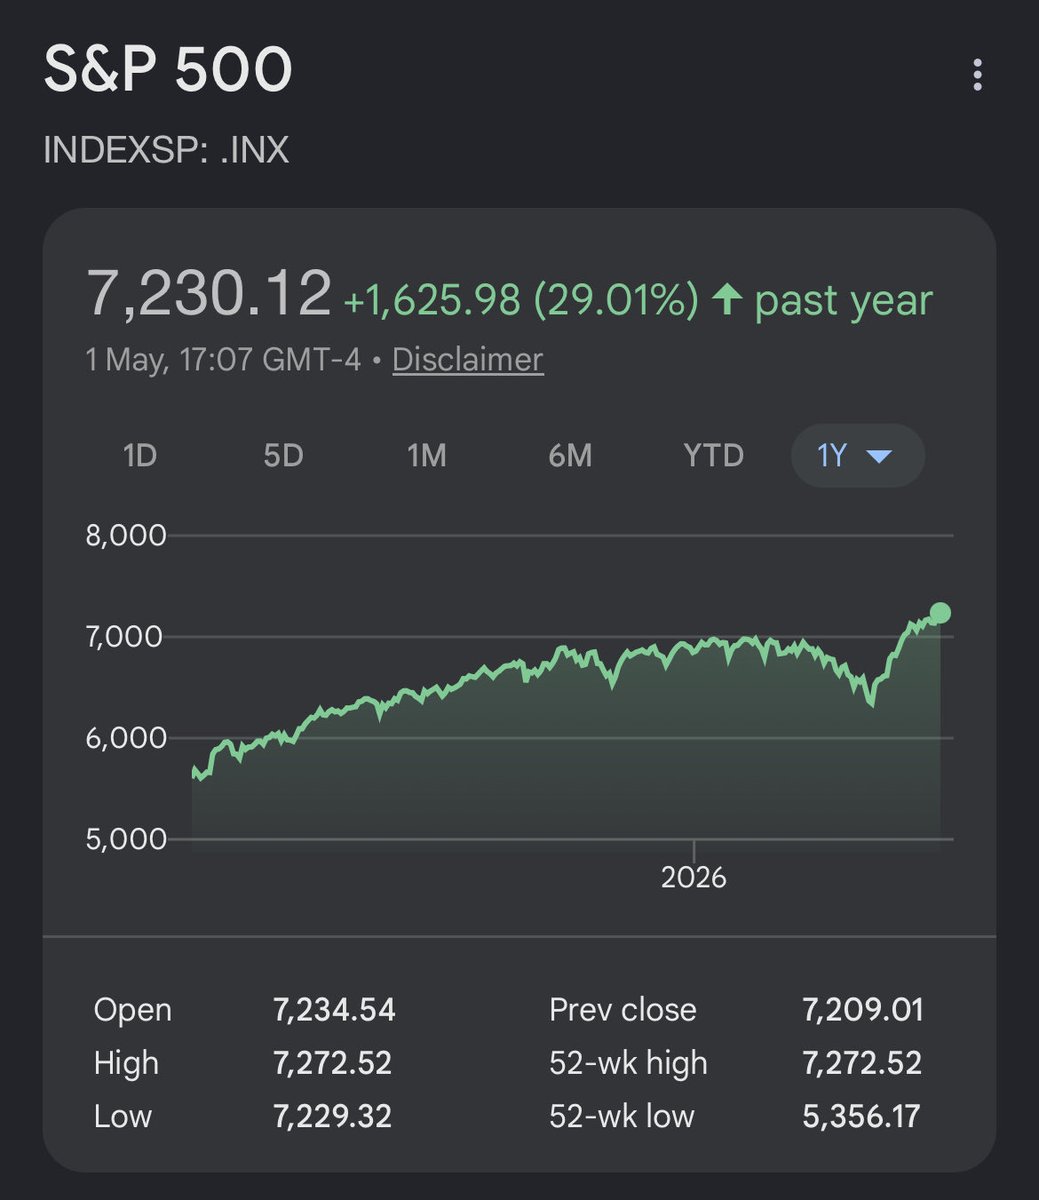
Task: Click the INDEXSP: .INX ticker label
Action: [166, 150]
